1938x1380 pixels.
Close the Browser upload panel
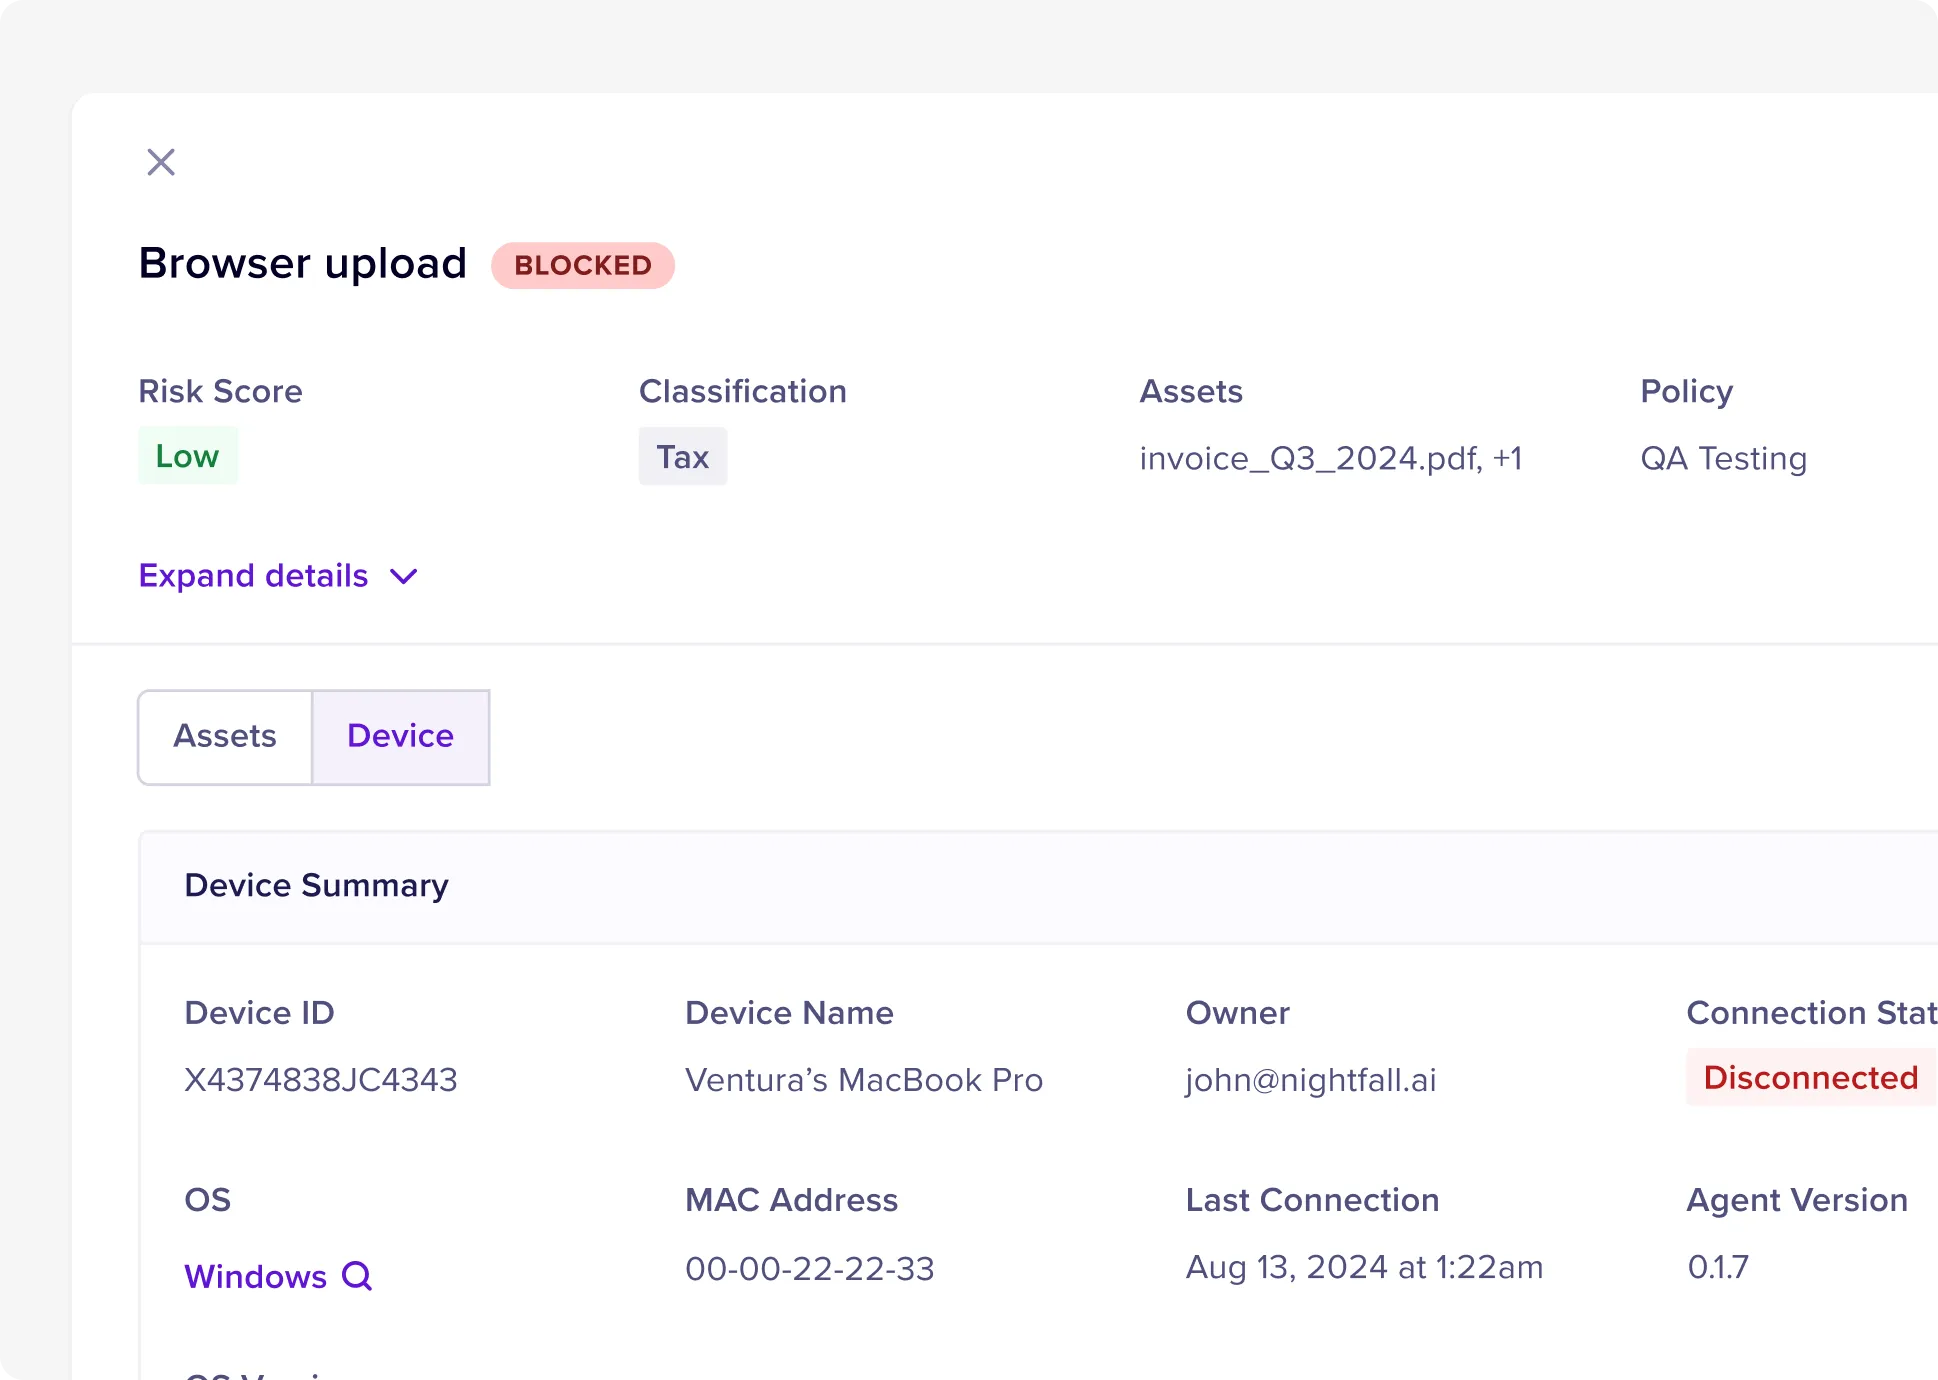coord(161,162)
